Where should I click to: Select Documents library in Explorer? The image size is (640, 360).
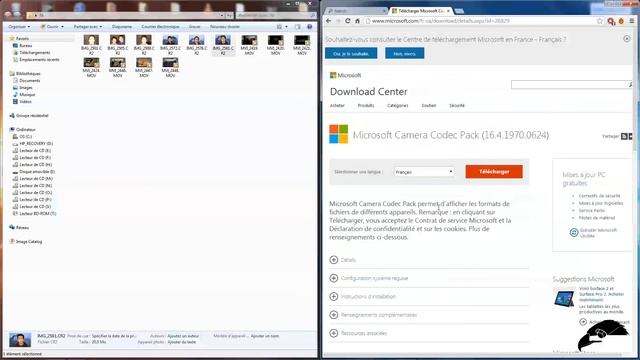tap(29, 81)
